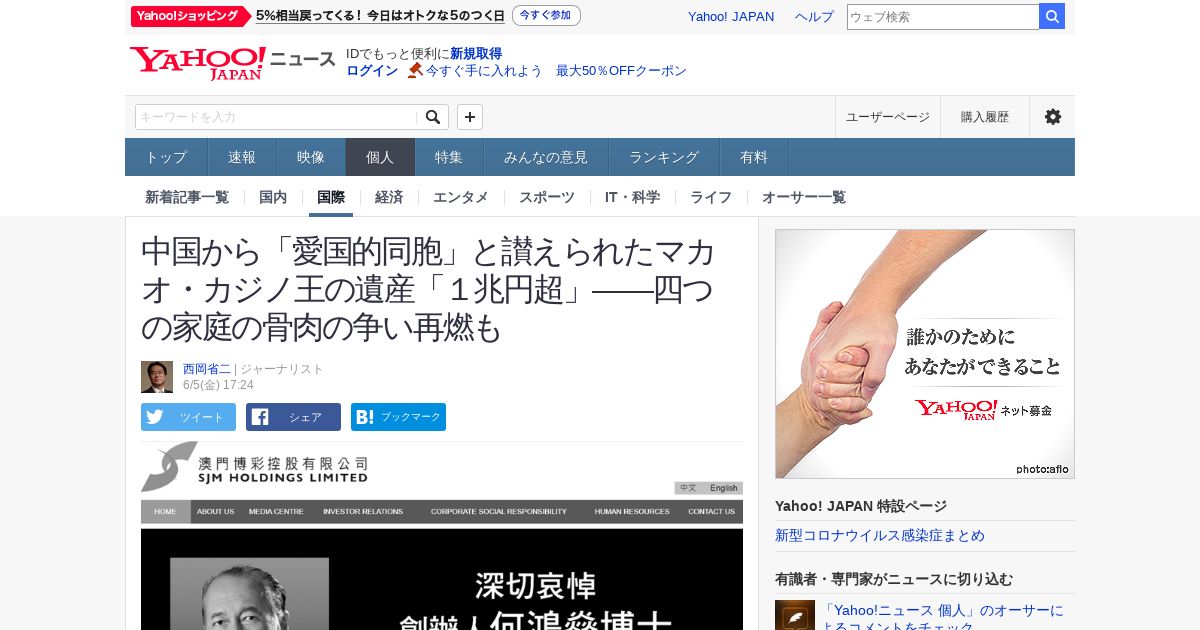1200x630 pixels.
Task: Click the Yahoo! JAPAN top link
Action: coord(731,17)
